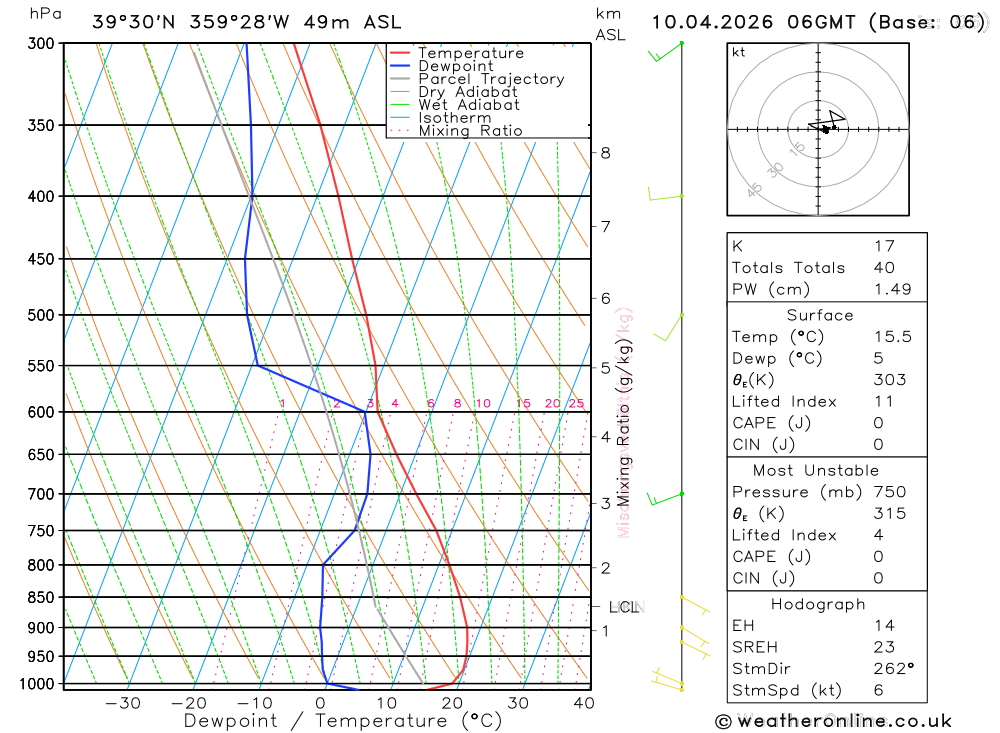Click the hPa axis unit label
1000x733 pixels.
coord(46,14)
